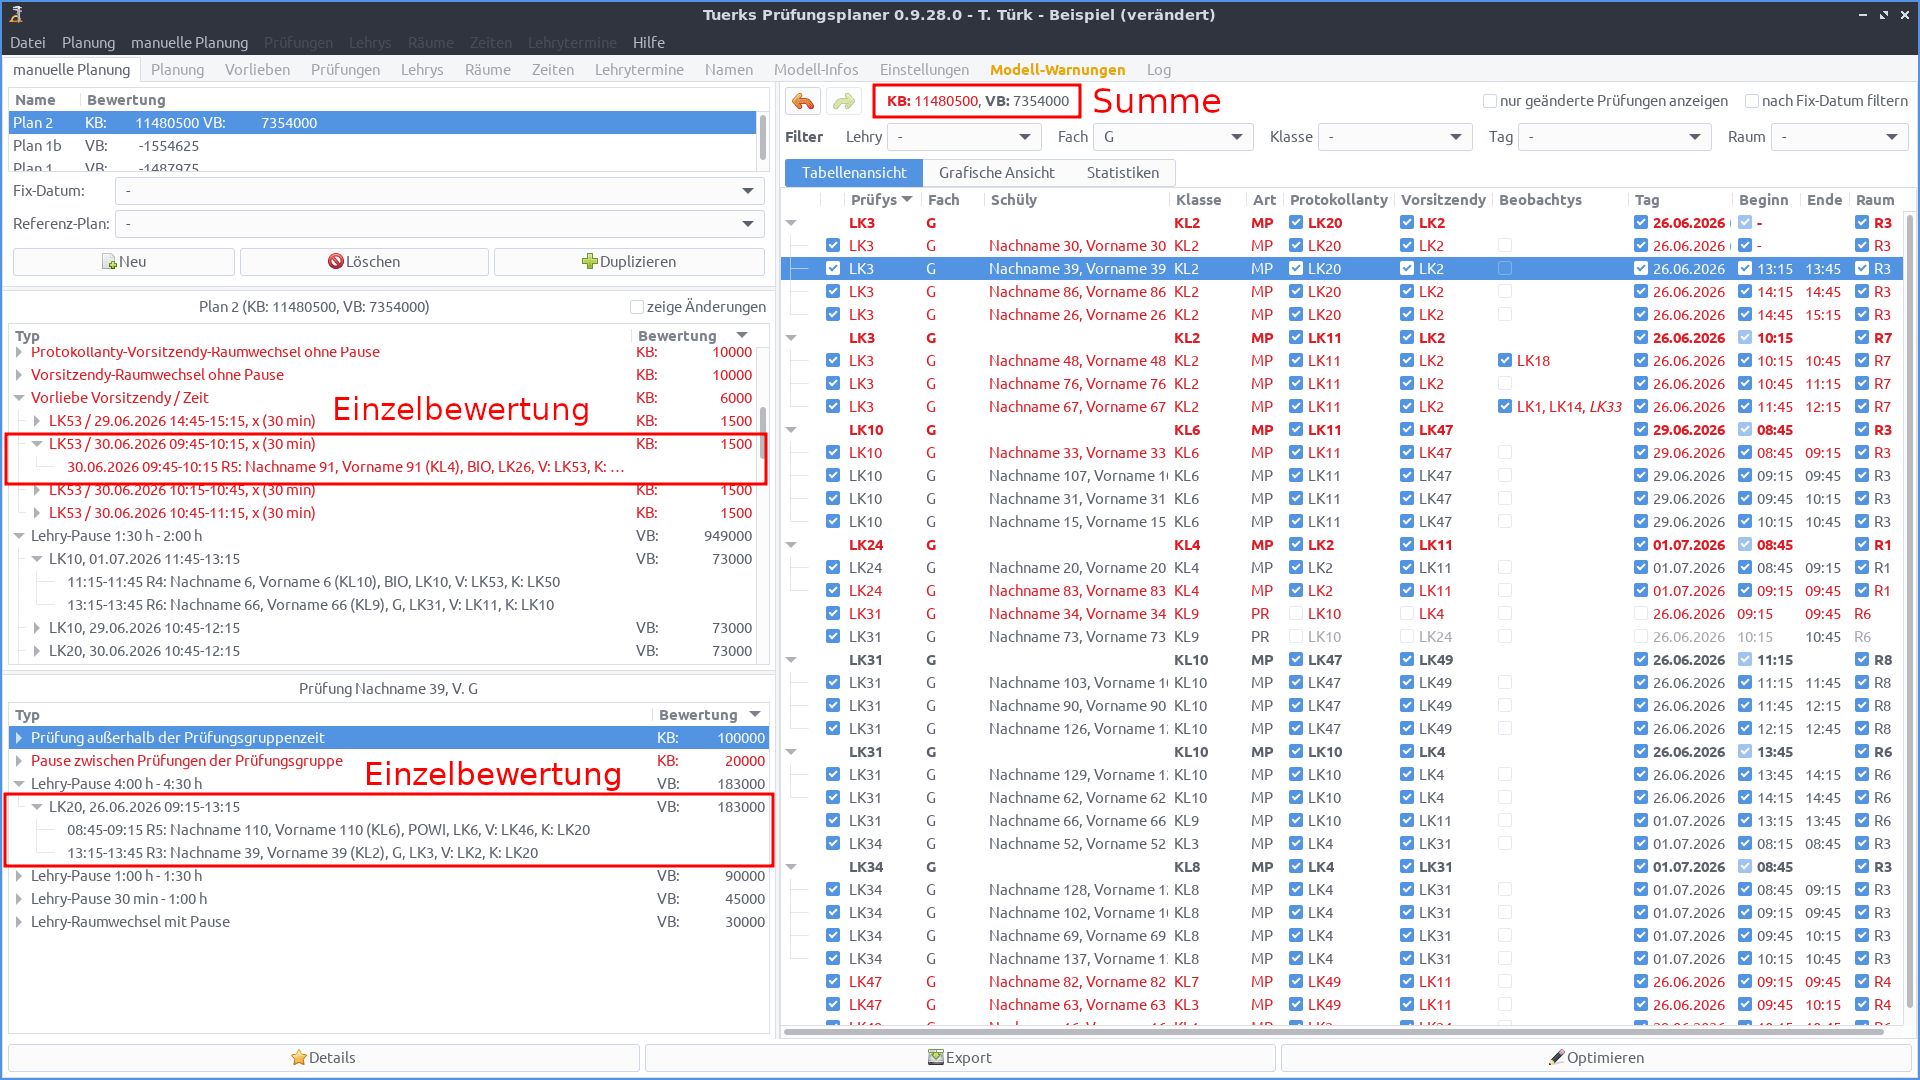This screenshot has width=1920, height=1080.
Task: Open the Hilfe menu
Action: [648, 42]
